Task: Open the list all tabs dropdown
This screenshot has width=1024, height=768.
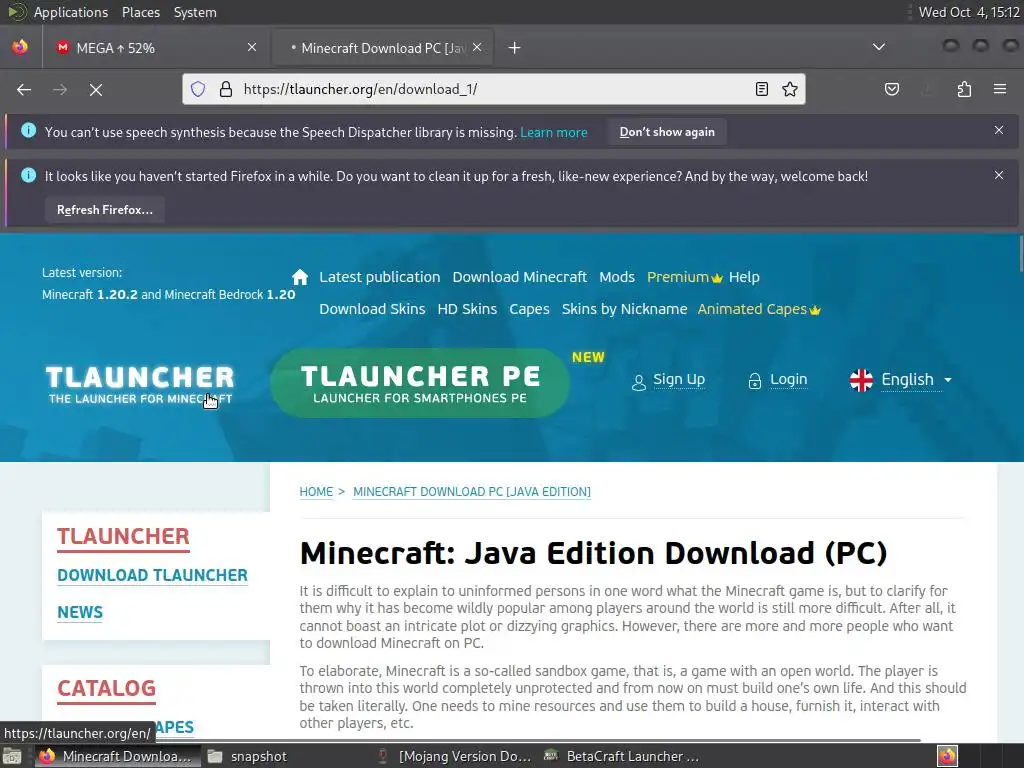Action: (879, 47)
